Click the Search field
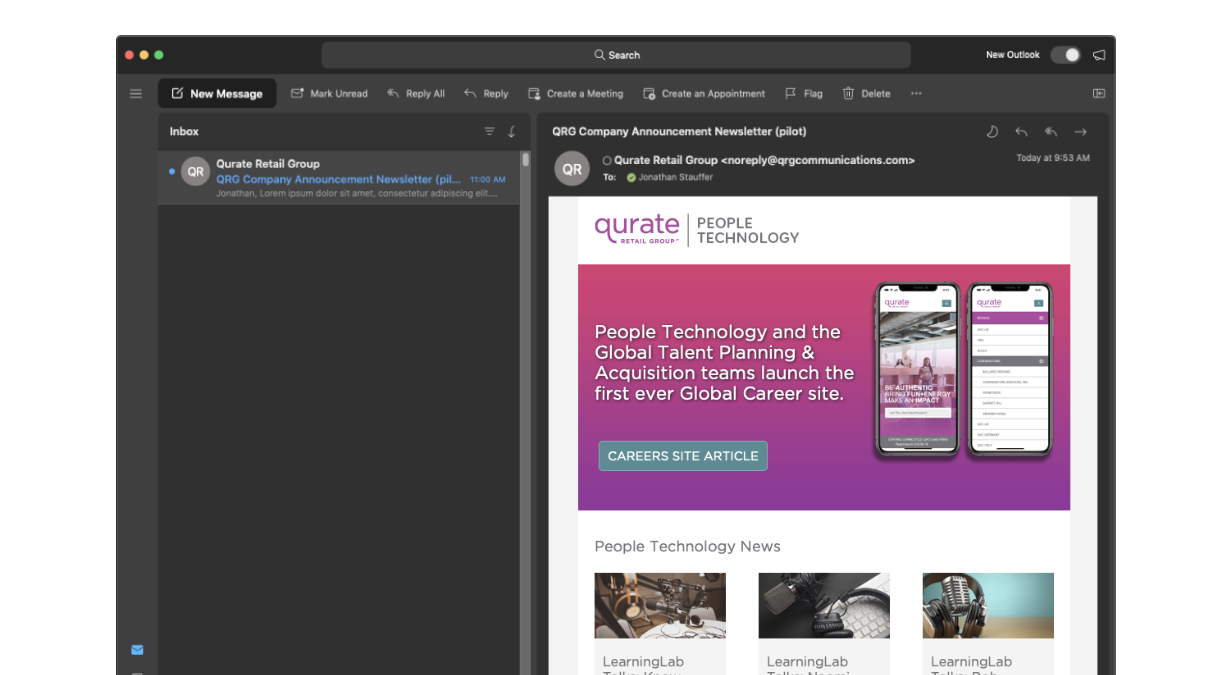The image size is (1232, 675). pos(616,55)
